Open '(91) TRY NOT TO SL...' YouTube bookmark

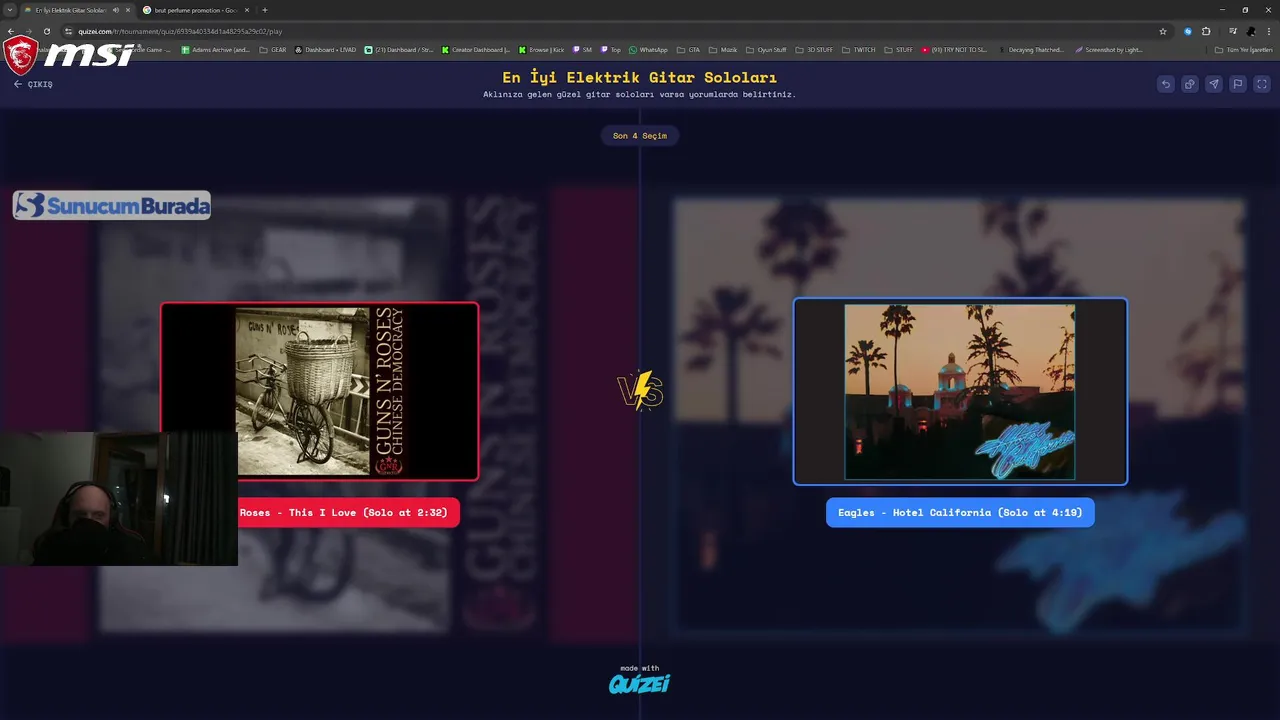[954, 49]
